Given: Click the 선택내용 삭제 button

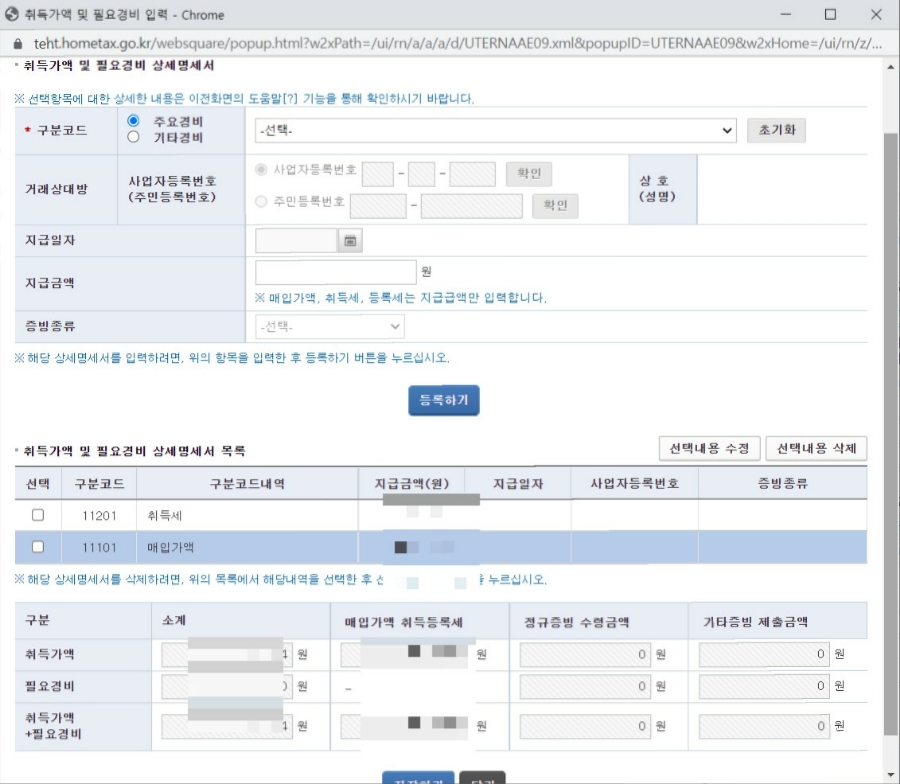Looking at the screenshot, I should coord(816,448).
